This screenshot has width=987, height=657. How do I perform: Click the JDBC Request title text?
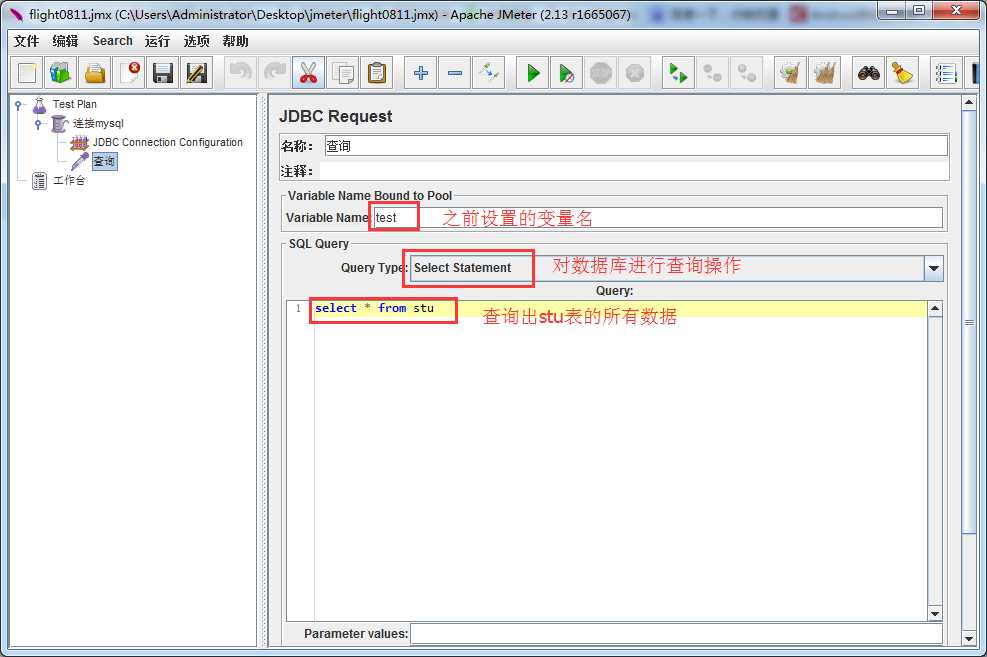336,116
